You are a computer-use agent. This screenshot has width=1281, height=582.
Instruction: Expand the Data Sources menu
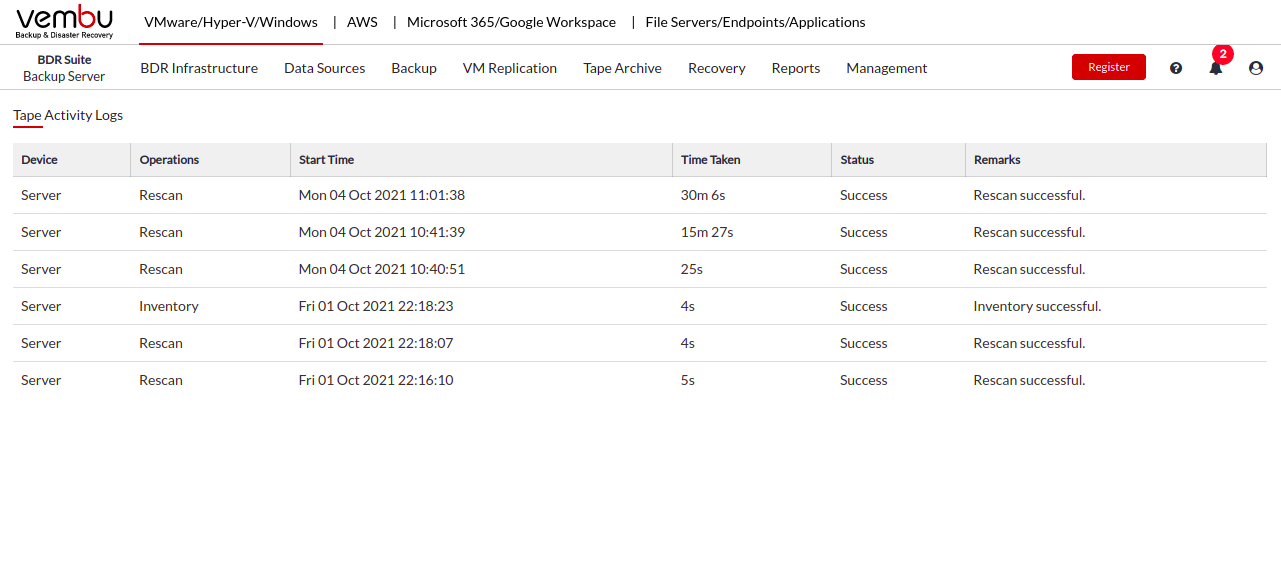(324, 68)
